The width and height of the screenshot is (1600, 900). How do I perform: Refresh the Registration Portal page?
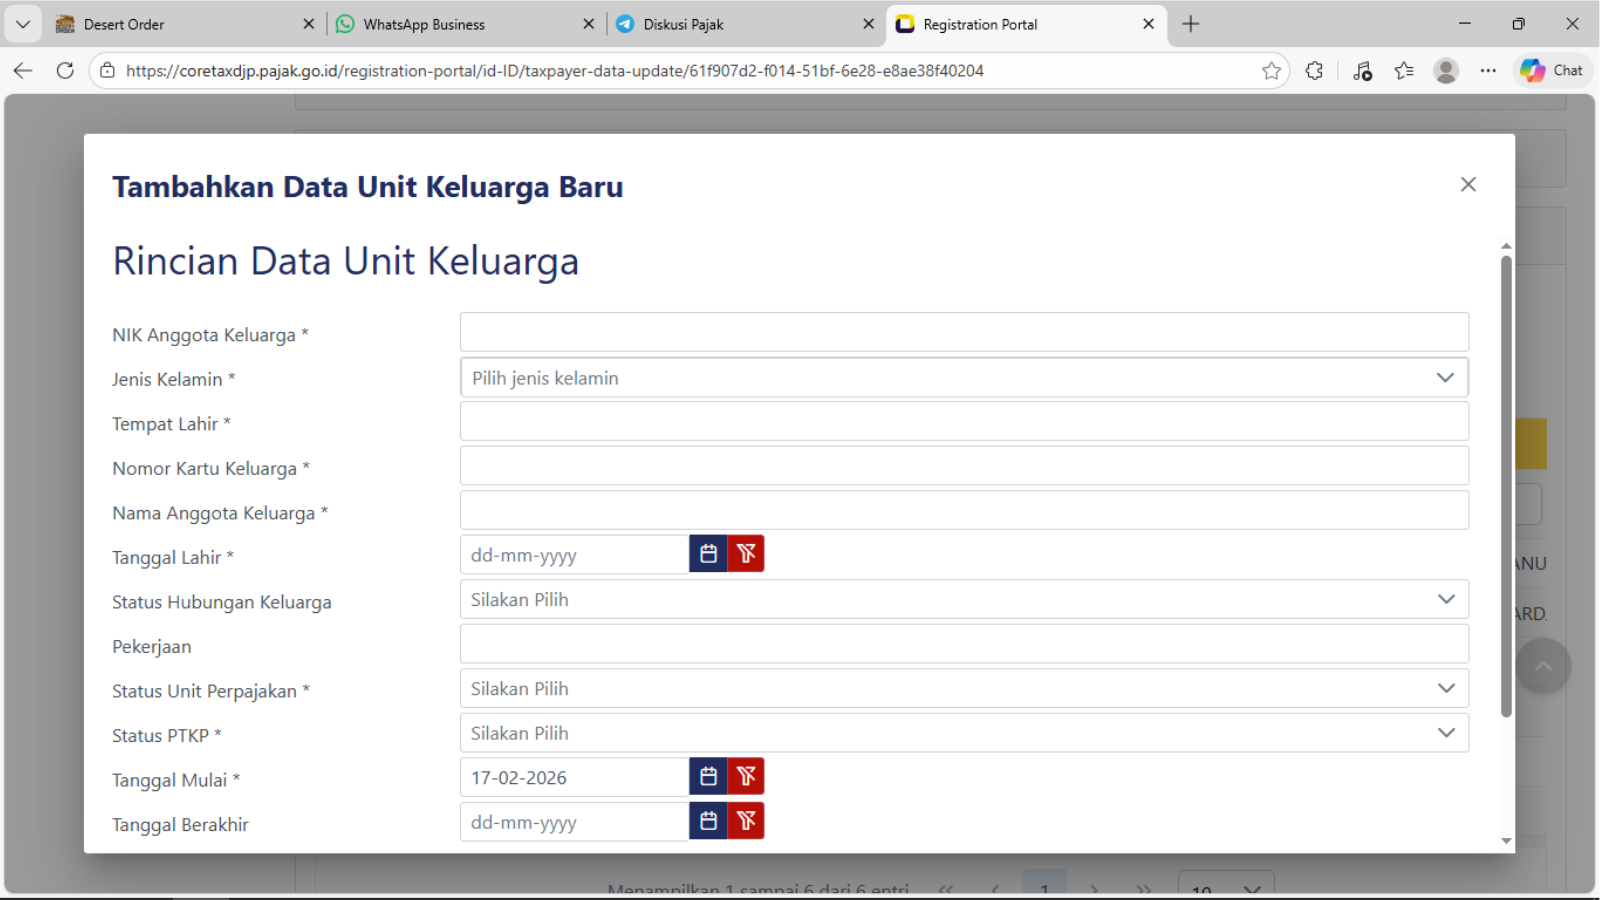point(65,71)
